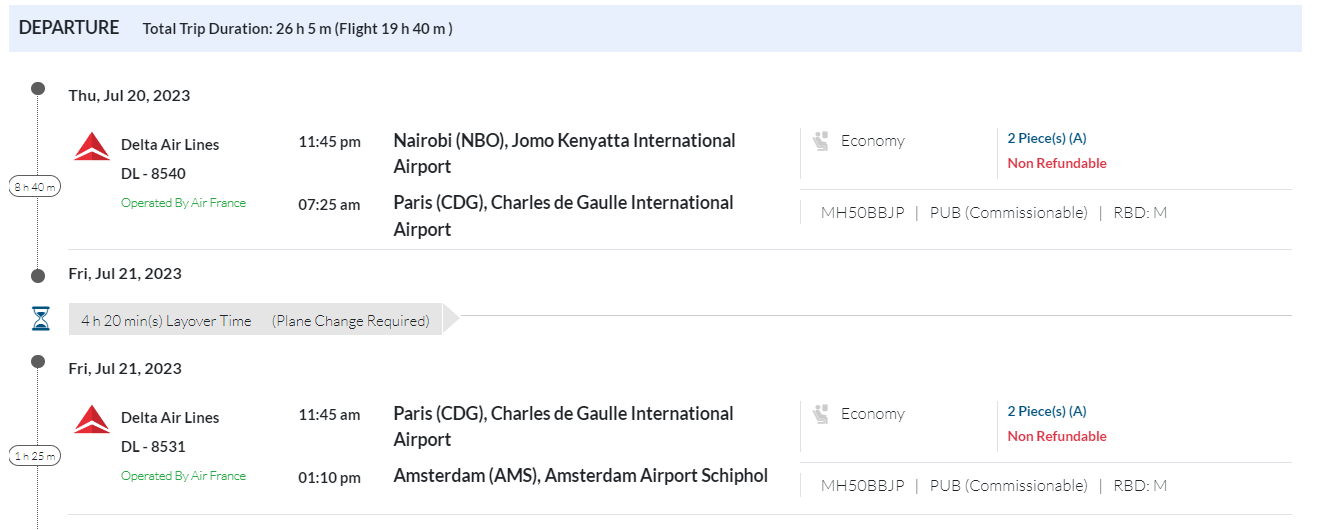Click Non Refundable on second flight segment
Screen dimensions: 1325x530
coord(1056,437)
